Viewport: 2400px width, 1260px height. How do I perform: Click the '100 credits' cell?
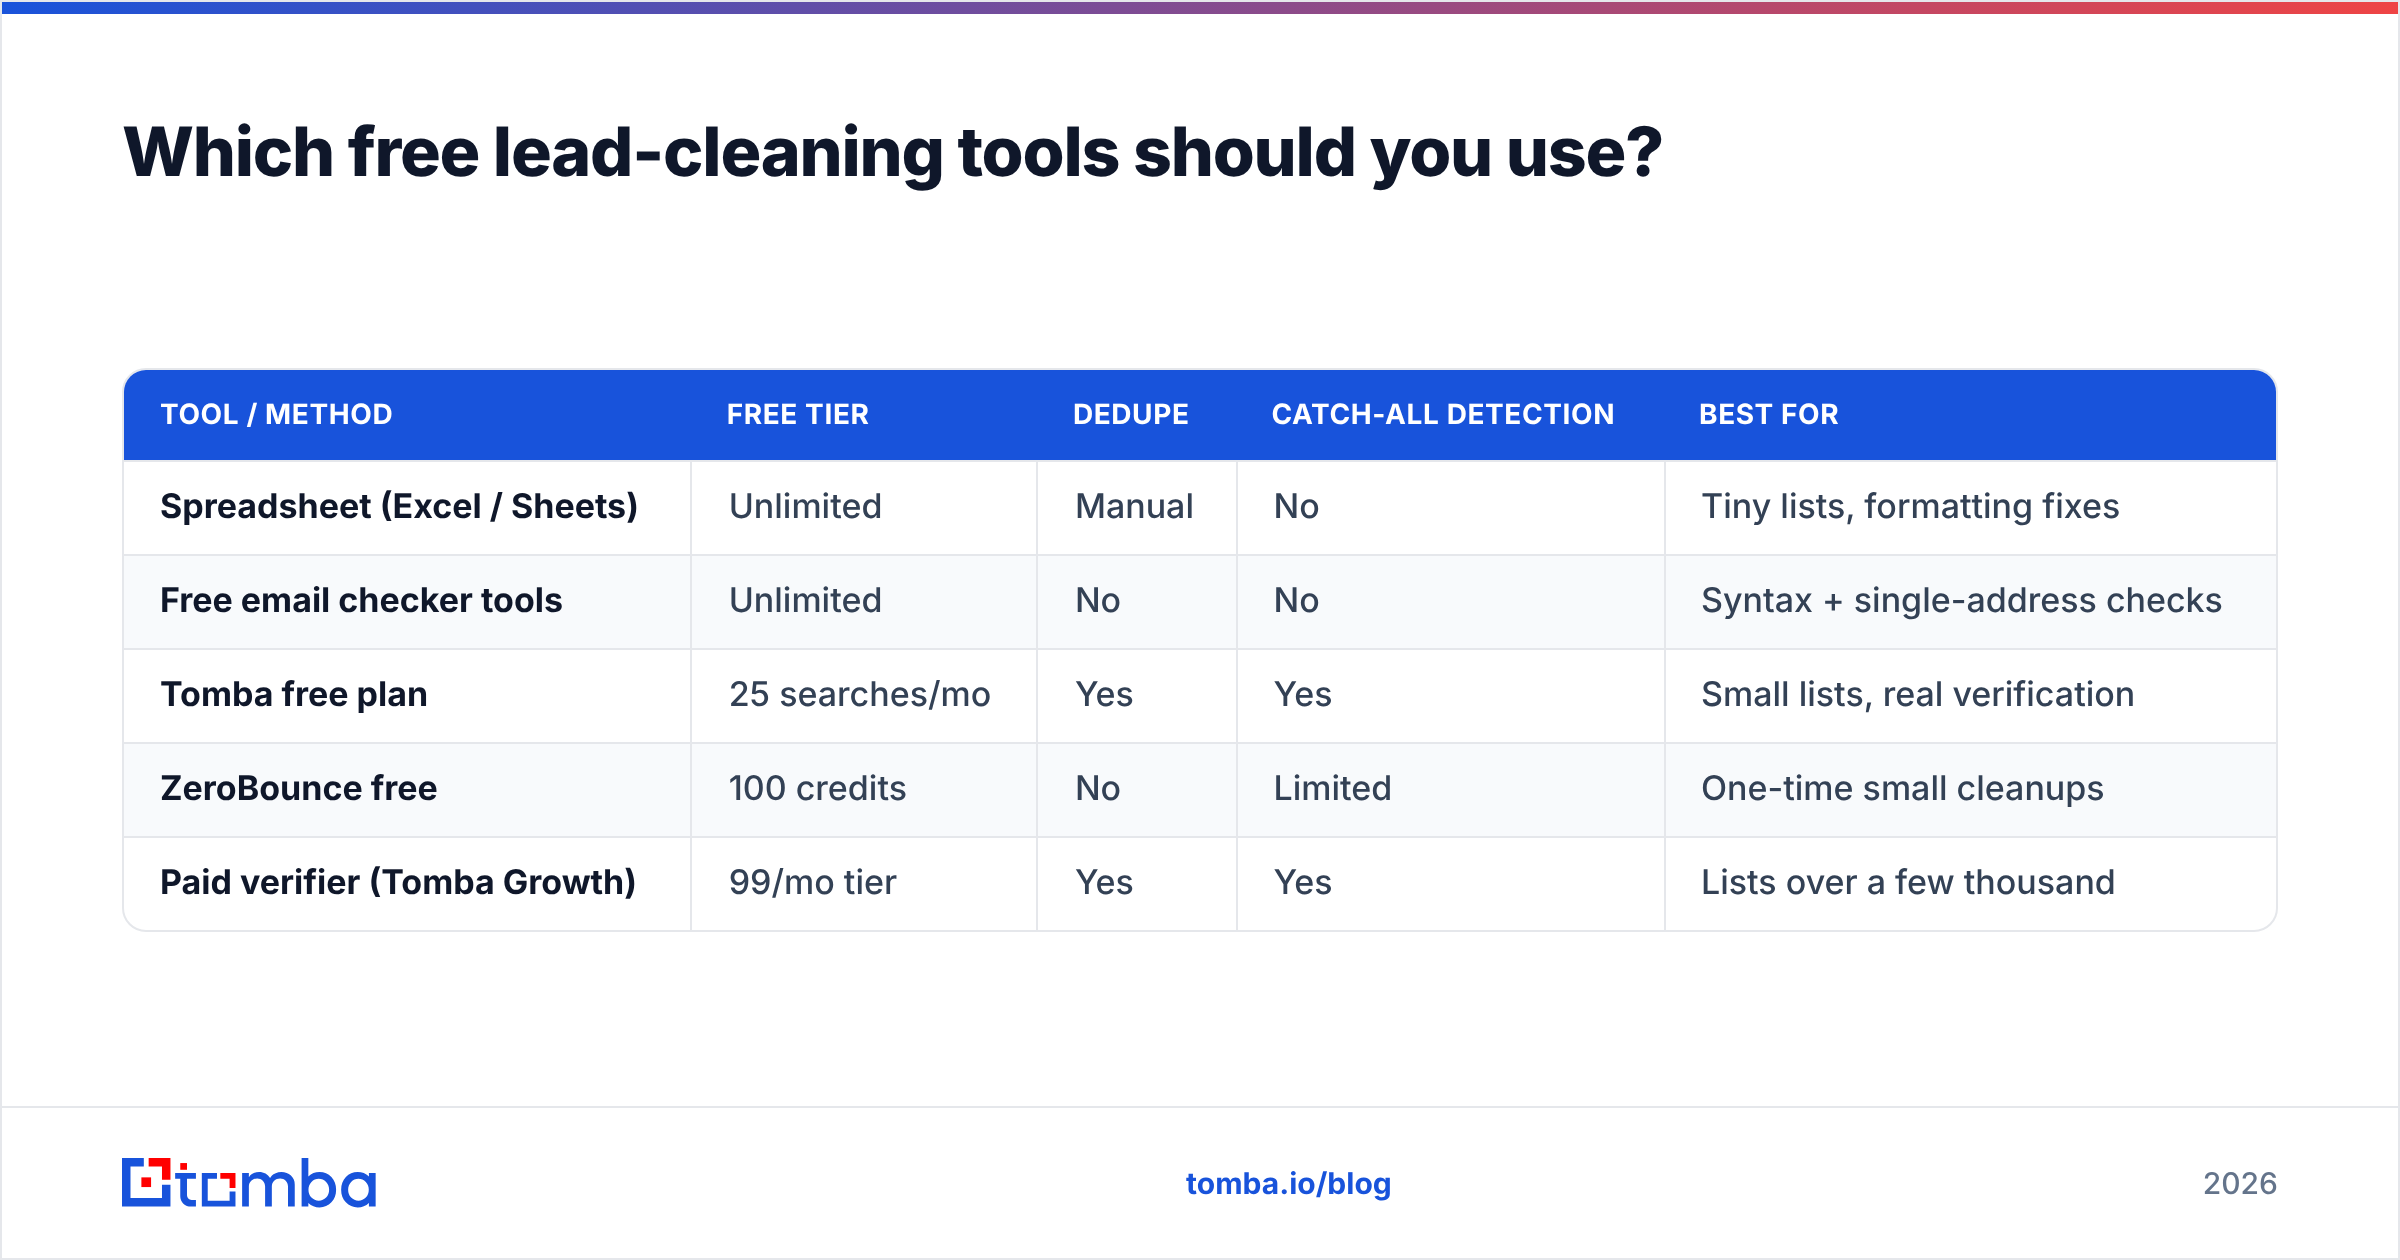[817, 788]
